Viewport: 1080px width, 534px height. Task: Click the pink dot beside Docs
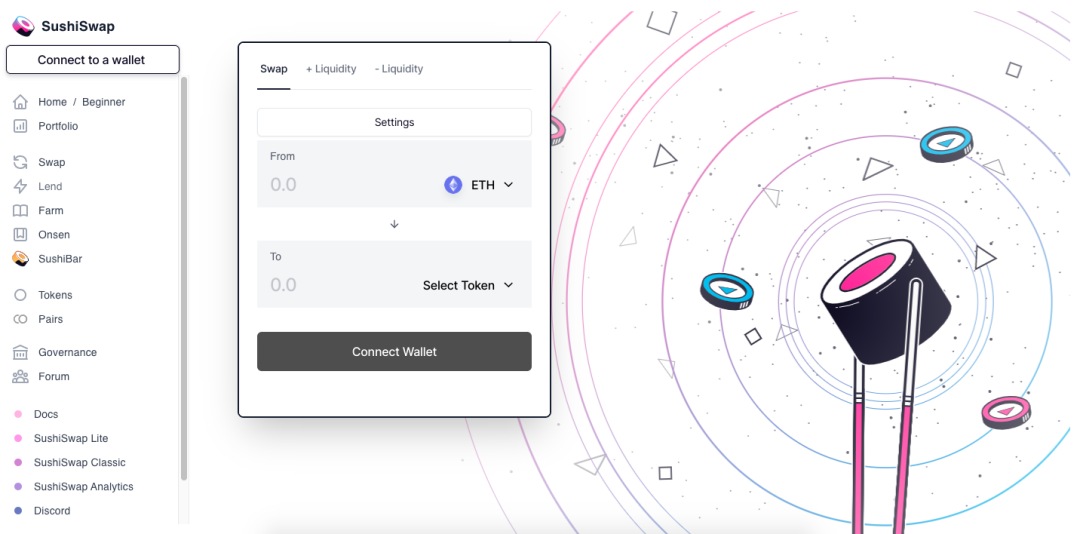[19, 414]
